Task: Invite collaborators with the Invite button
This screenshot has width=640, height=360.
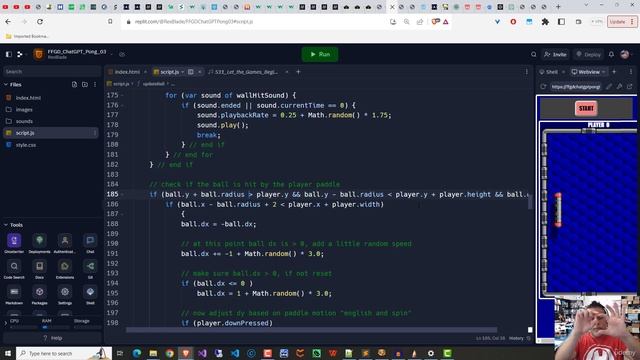Action: (555, 54)
